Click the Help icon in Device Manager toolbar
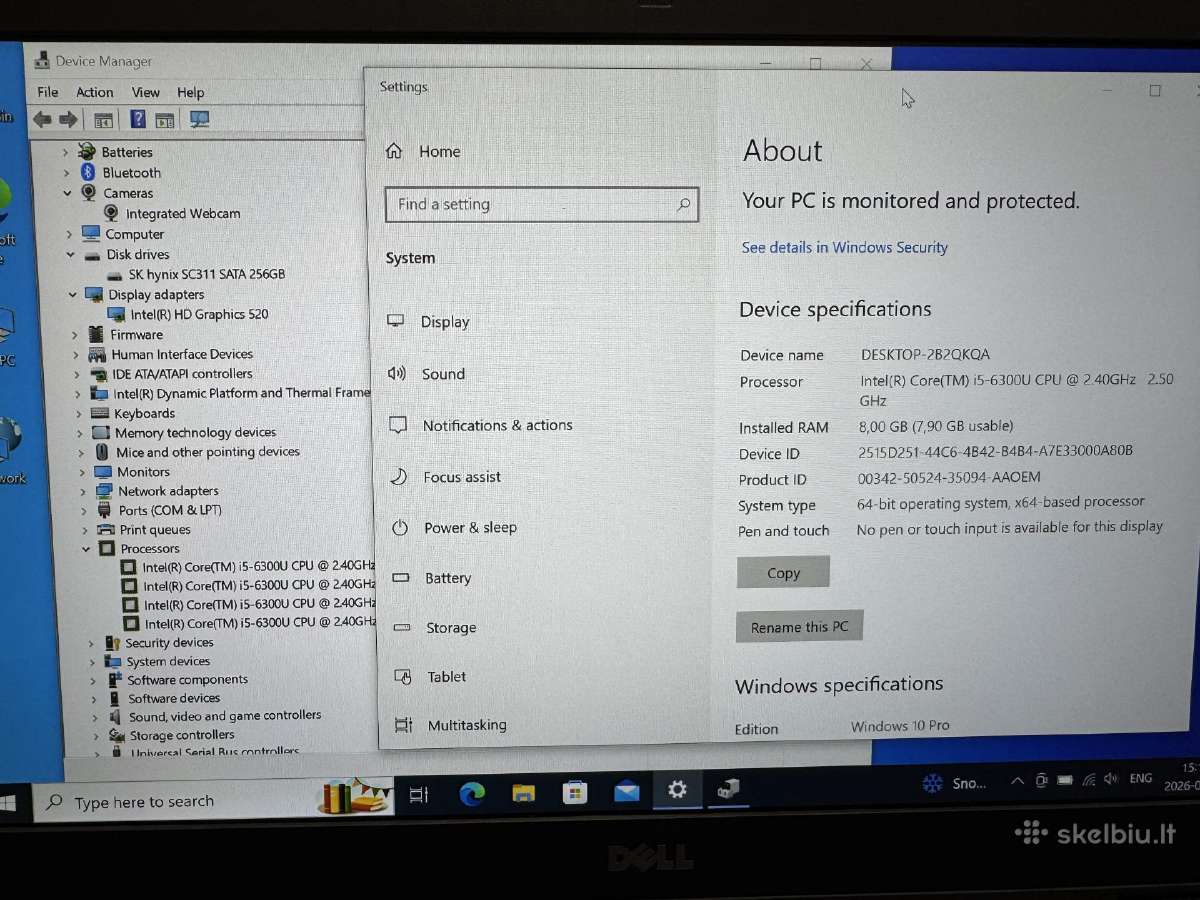Image resolution: width=1200 pixels, height=900 pixels. (138, 120)
